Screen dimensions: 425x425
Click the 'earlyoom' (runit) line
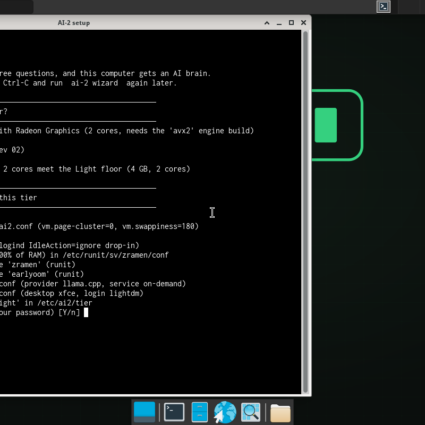[x=42, y=274]
